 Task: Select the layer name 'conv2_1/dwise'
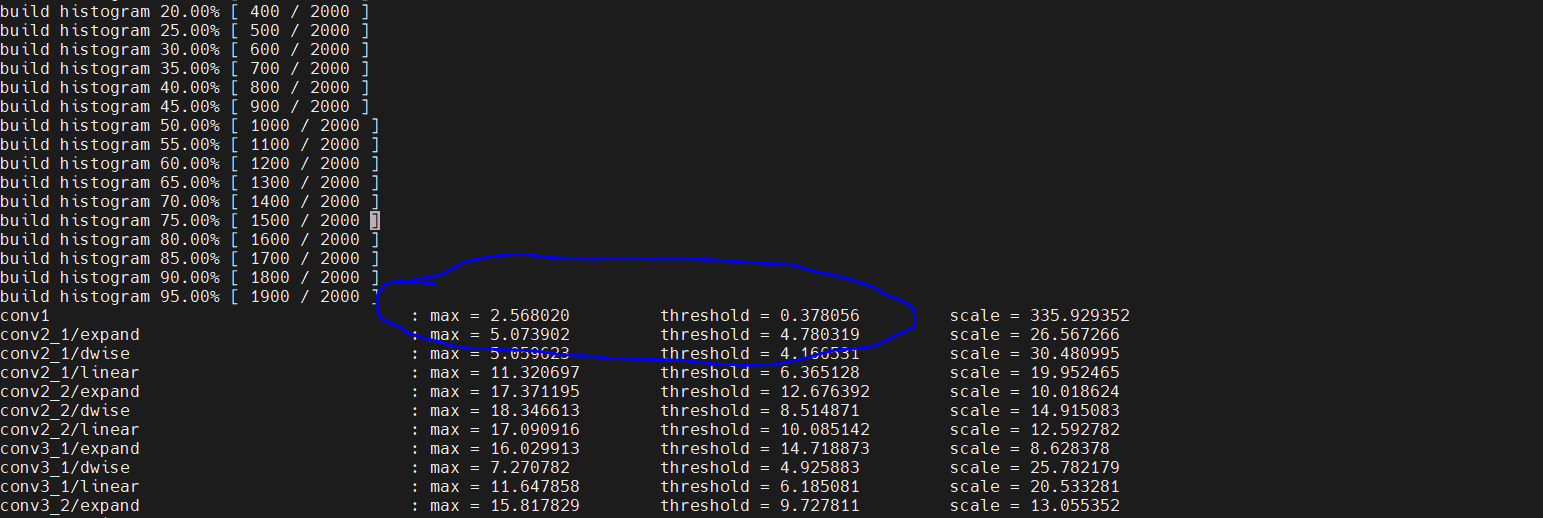point(65,353)
